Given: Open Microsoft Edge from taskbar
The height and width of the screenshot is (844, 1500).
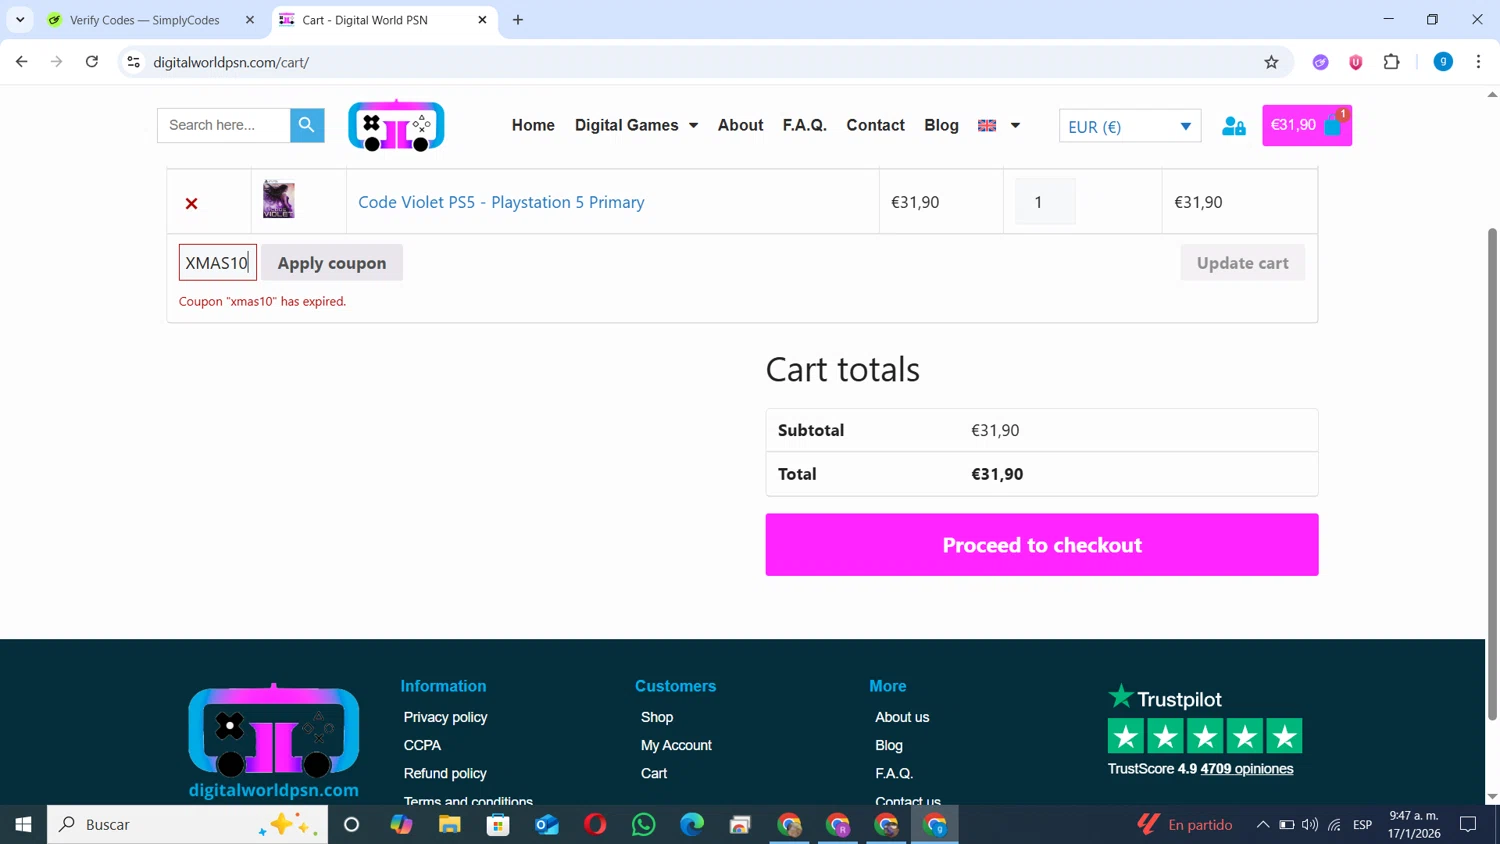Looking at the screenshot, I should point(692,824).
